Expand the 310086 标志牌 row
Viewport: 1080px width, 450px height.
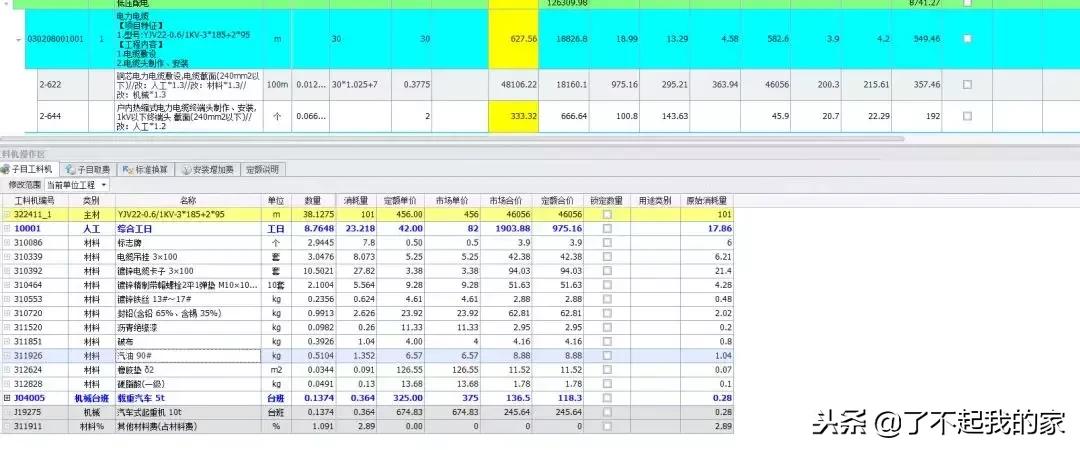coord(7,243)
